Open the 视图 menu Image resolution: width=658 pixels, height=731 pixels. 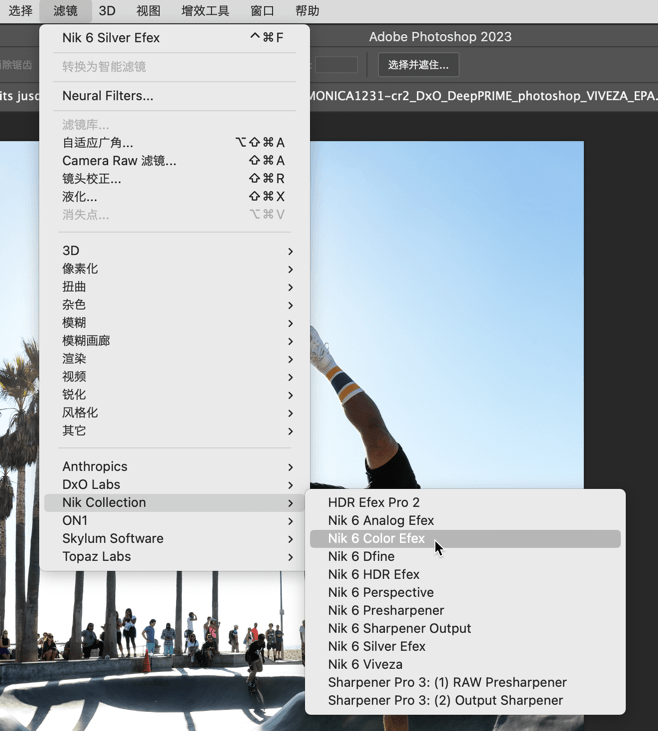pos(148,11)
